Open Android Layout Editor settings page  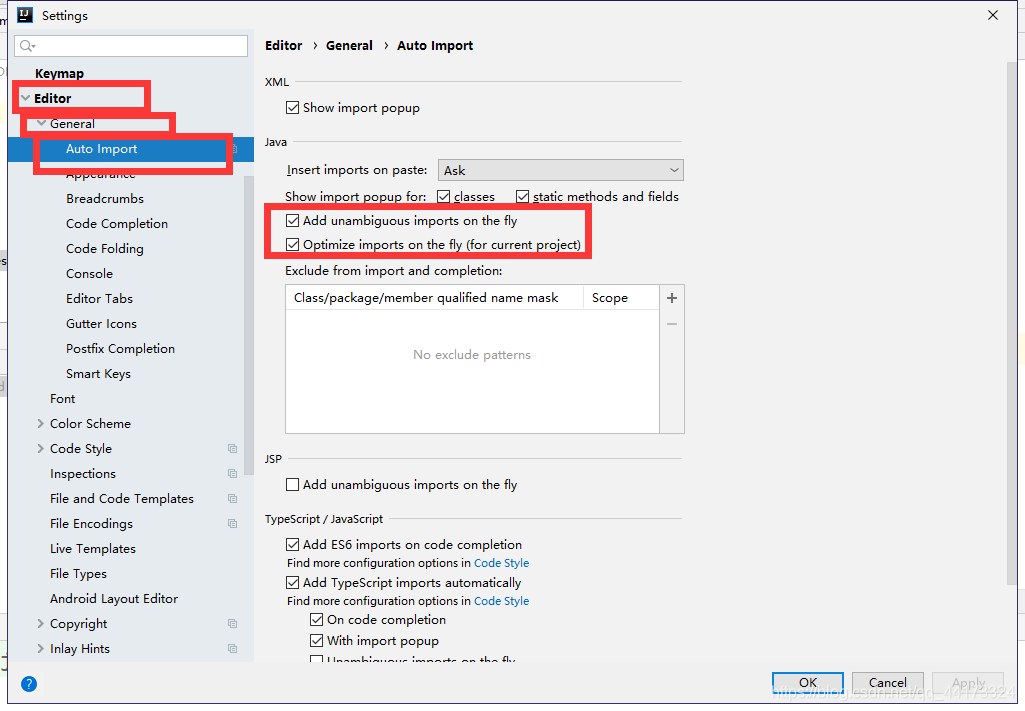[114, 599]
